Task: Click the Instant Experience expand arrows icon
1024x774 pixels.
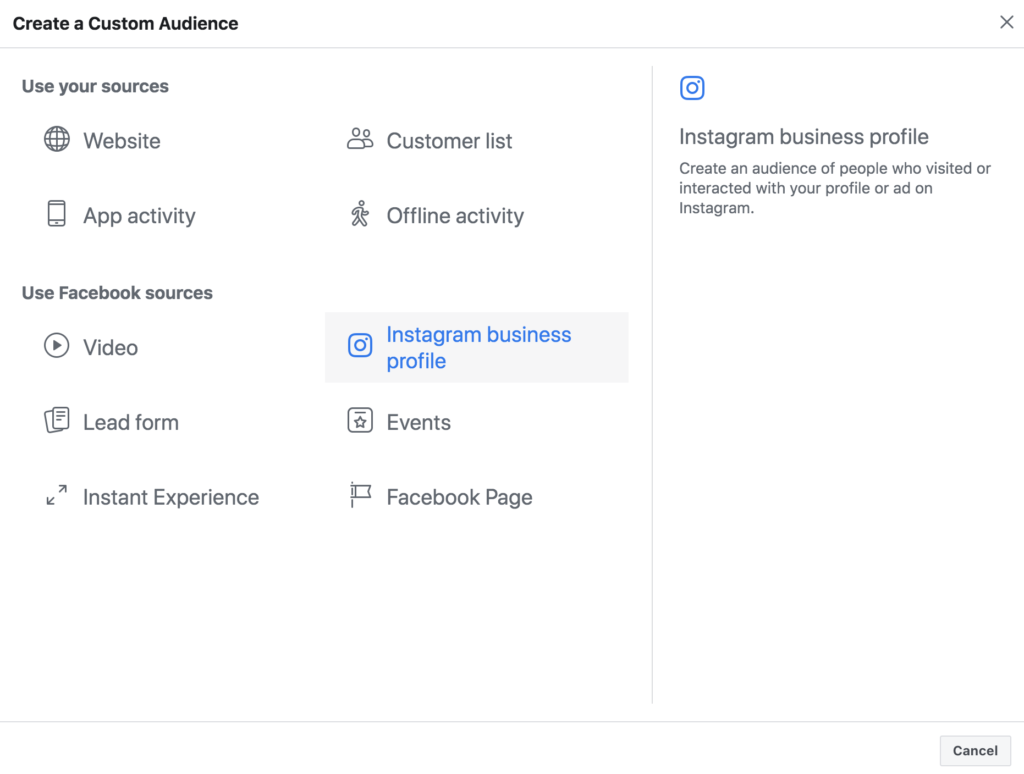Action: point(57,495)
